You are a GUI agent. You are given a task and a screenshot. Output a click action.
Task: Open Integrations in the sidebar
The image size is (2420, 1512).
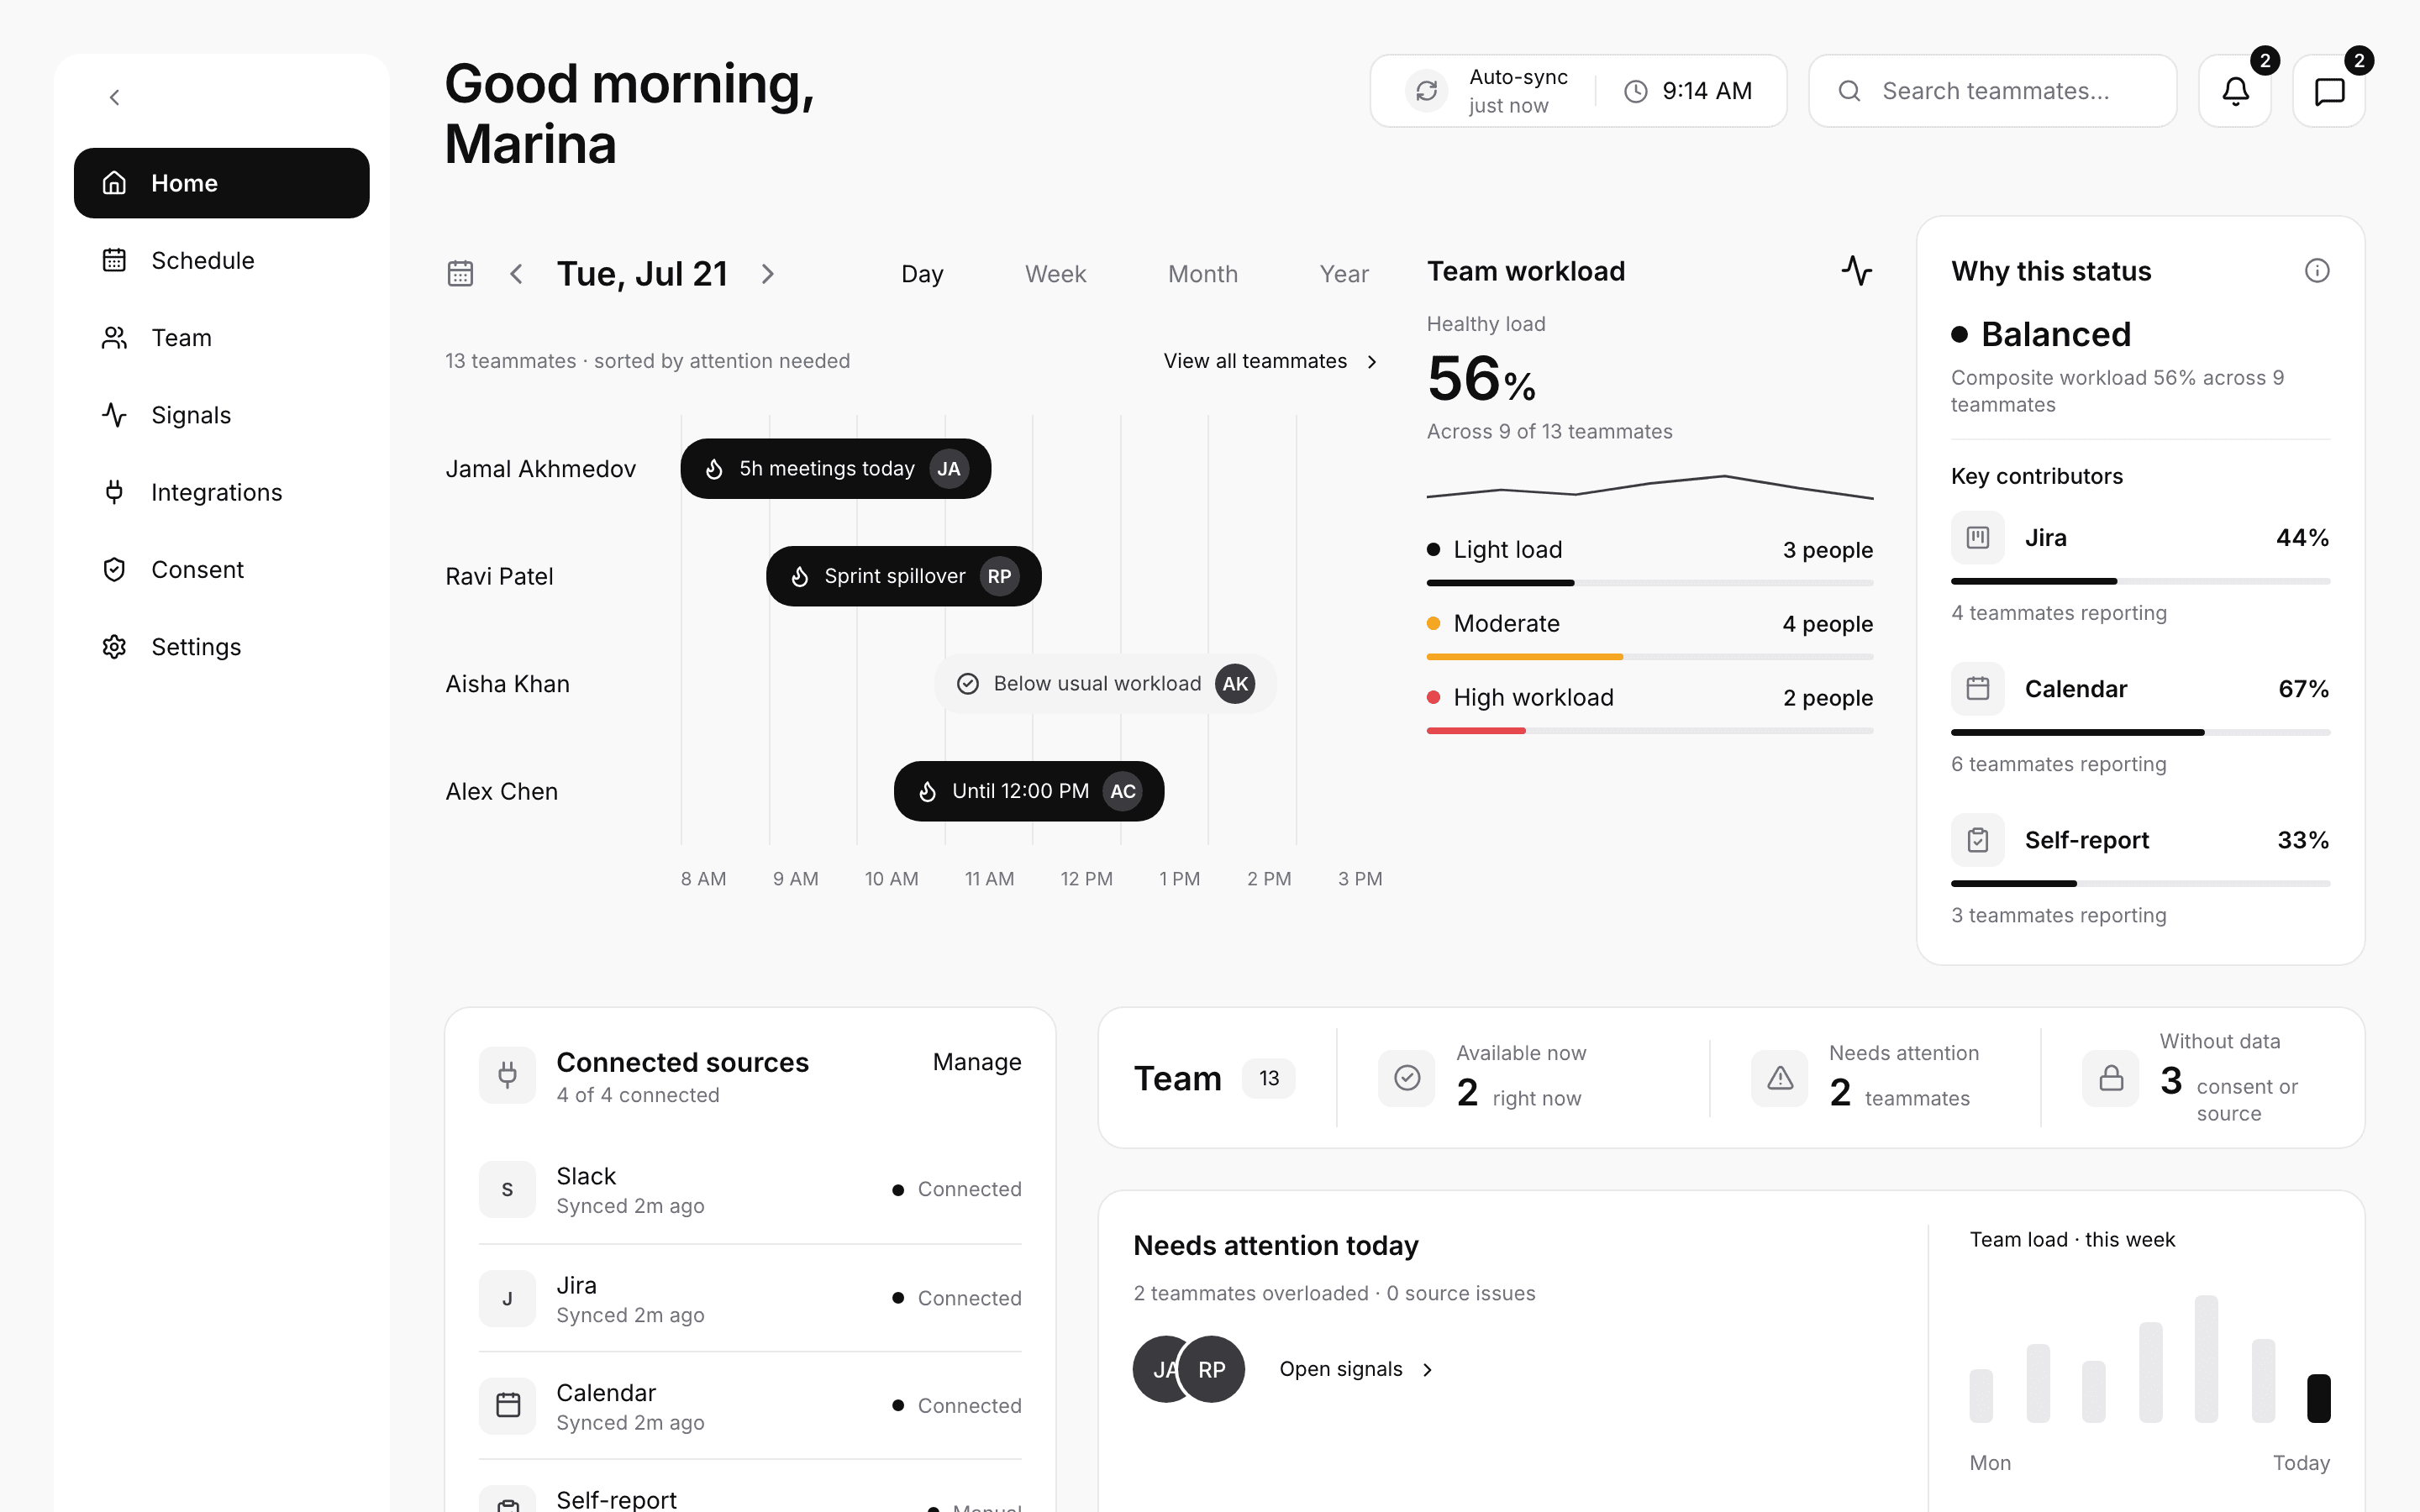pos(221,492)
